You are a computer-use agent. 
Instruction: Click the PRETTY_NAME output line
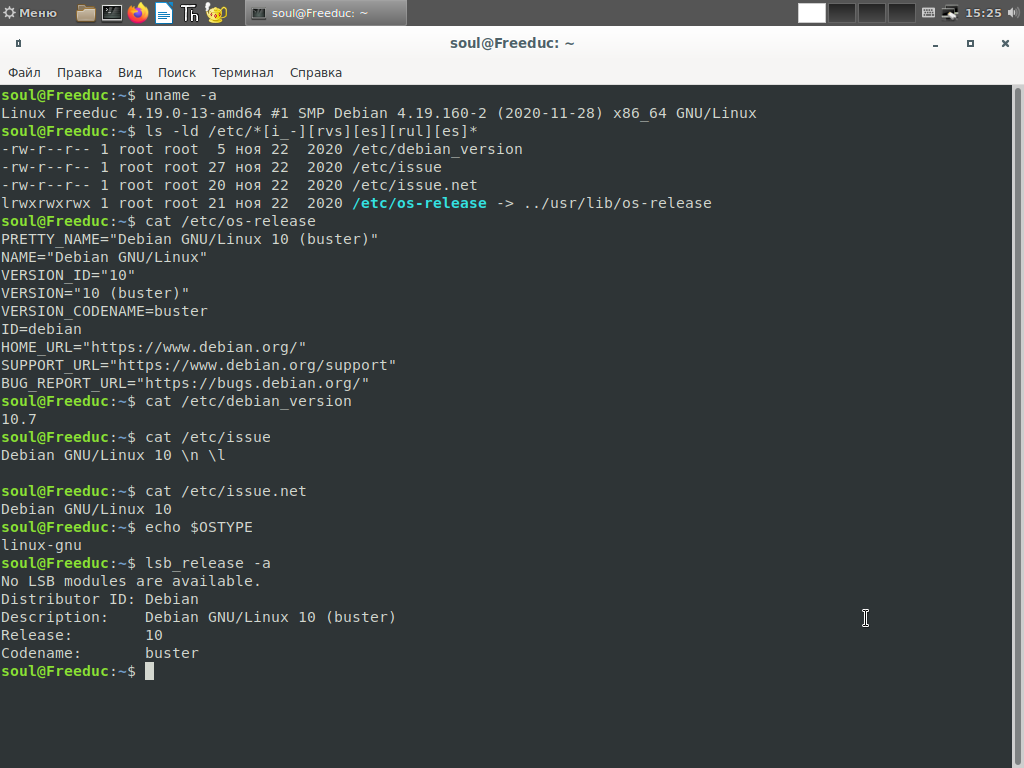click(189, 239)
